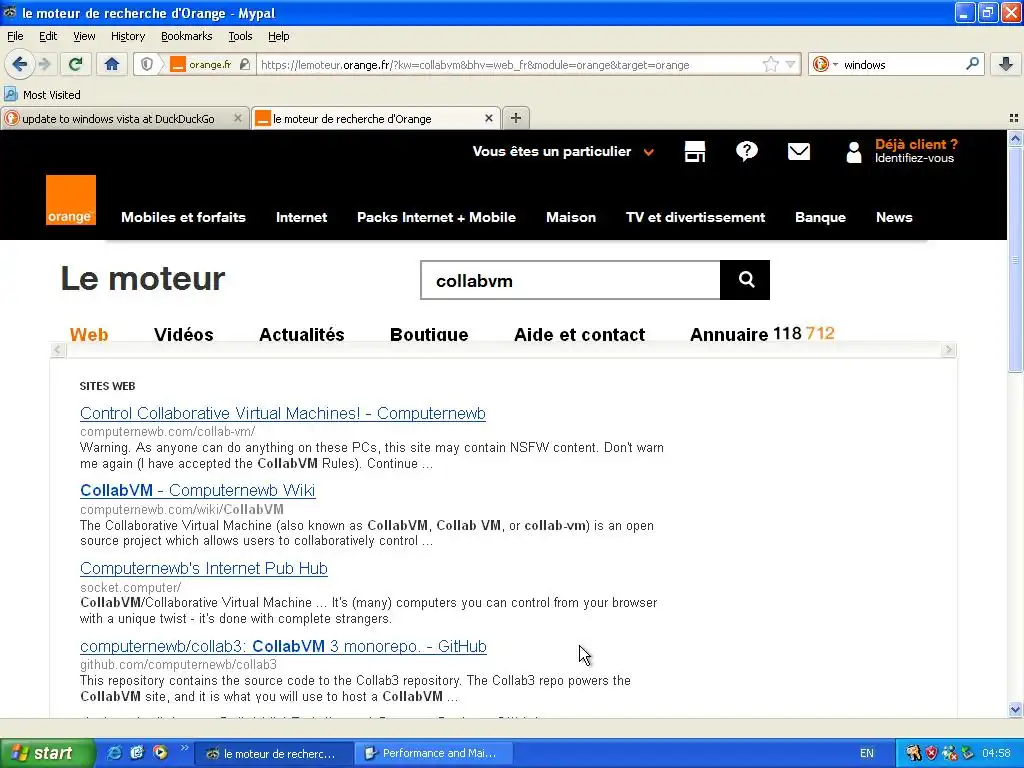1024x768 pixels.
Task: Go back with the browser Back arrow
Action: (x=20, y=64)
